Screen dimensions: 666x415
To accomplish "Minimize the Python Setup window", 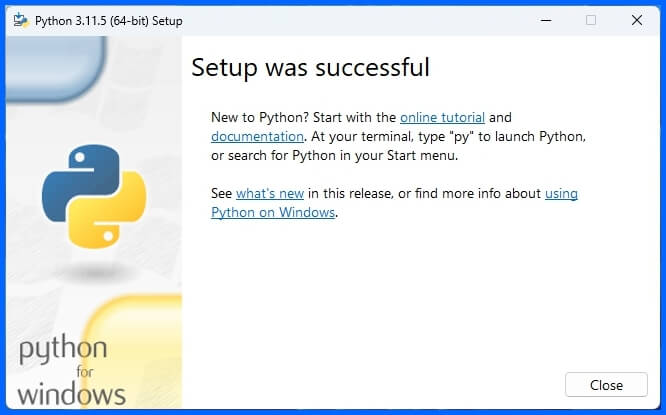I will tap(546, 20).
